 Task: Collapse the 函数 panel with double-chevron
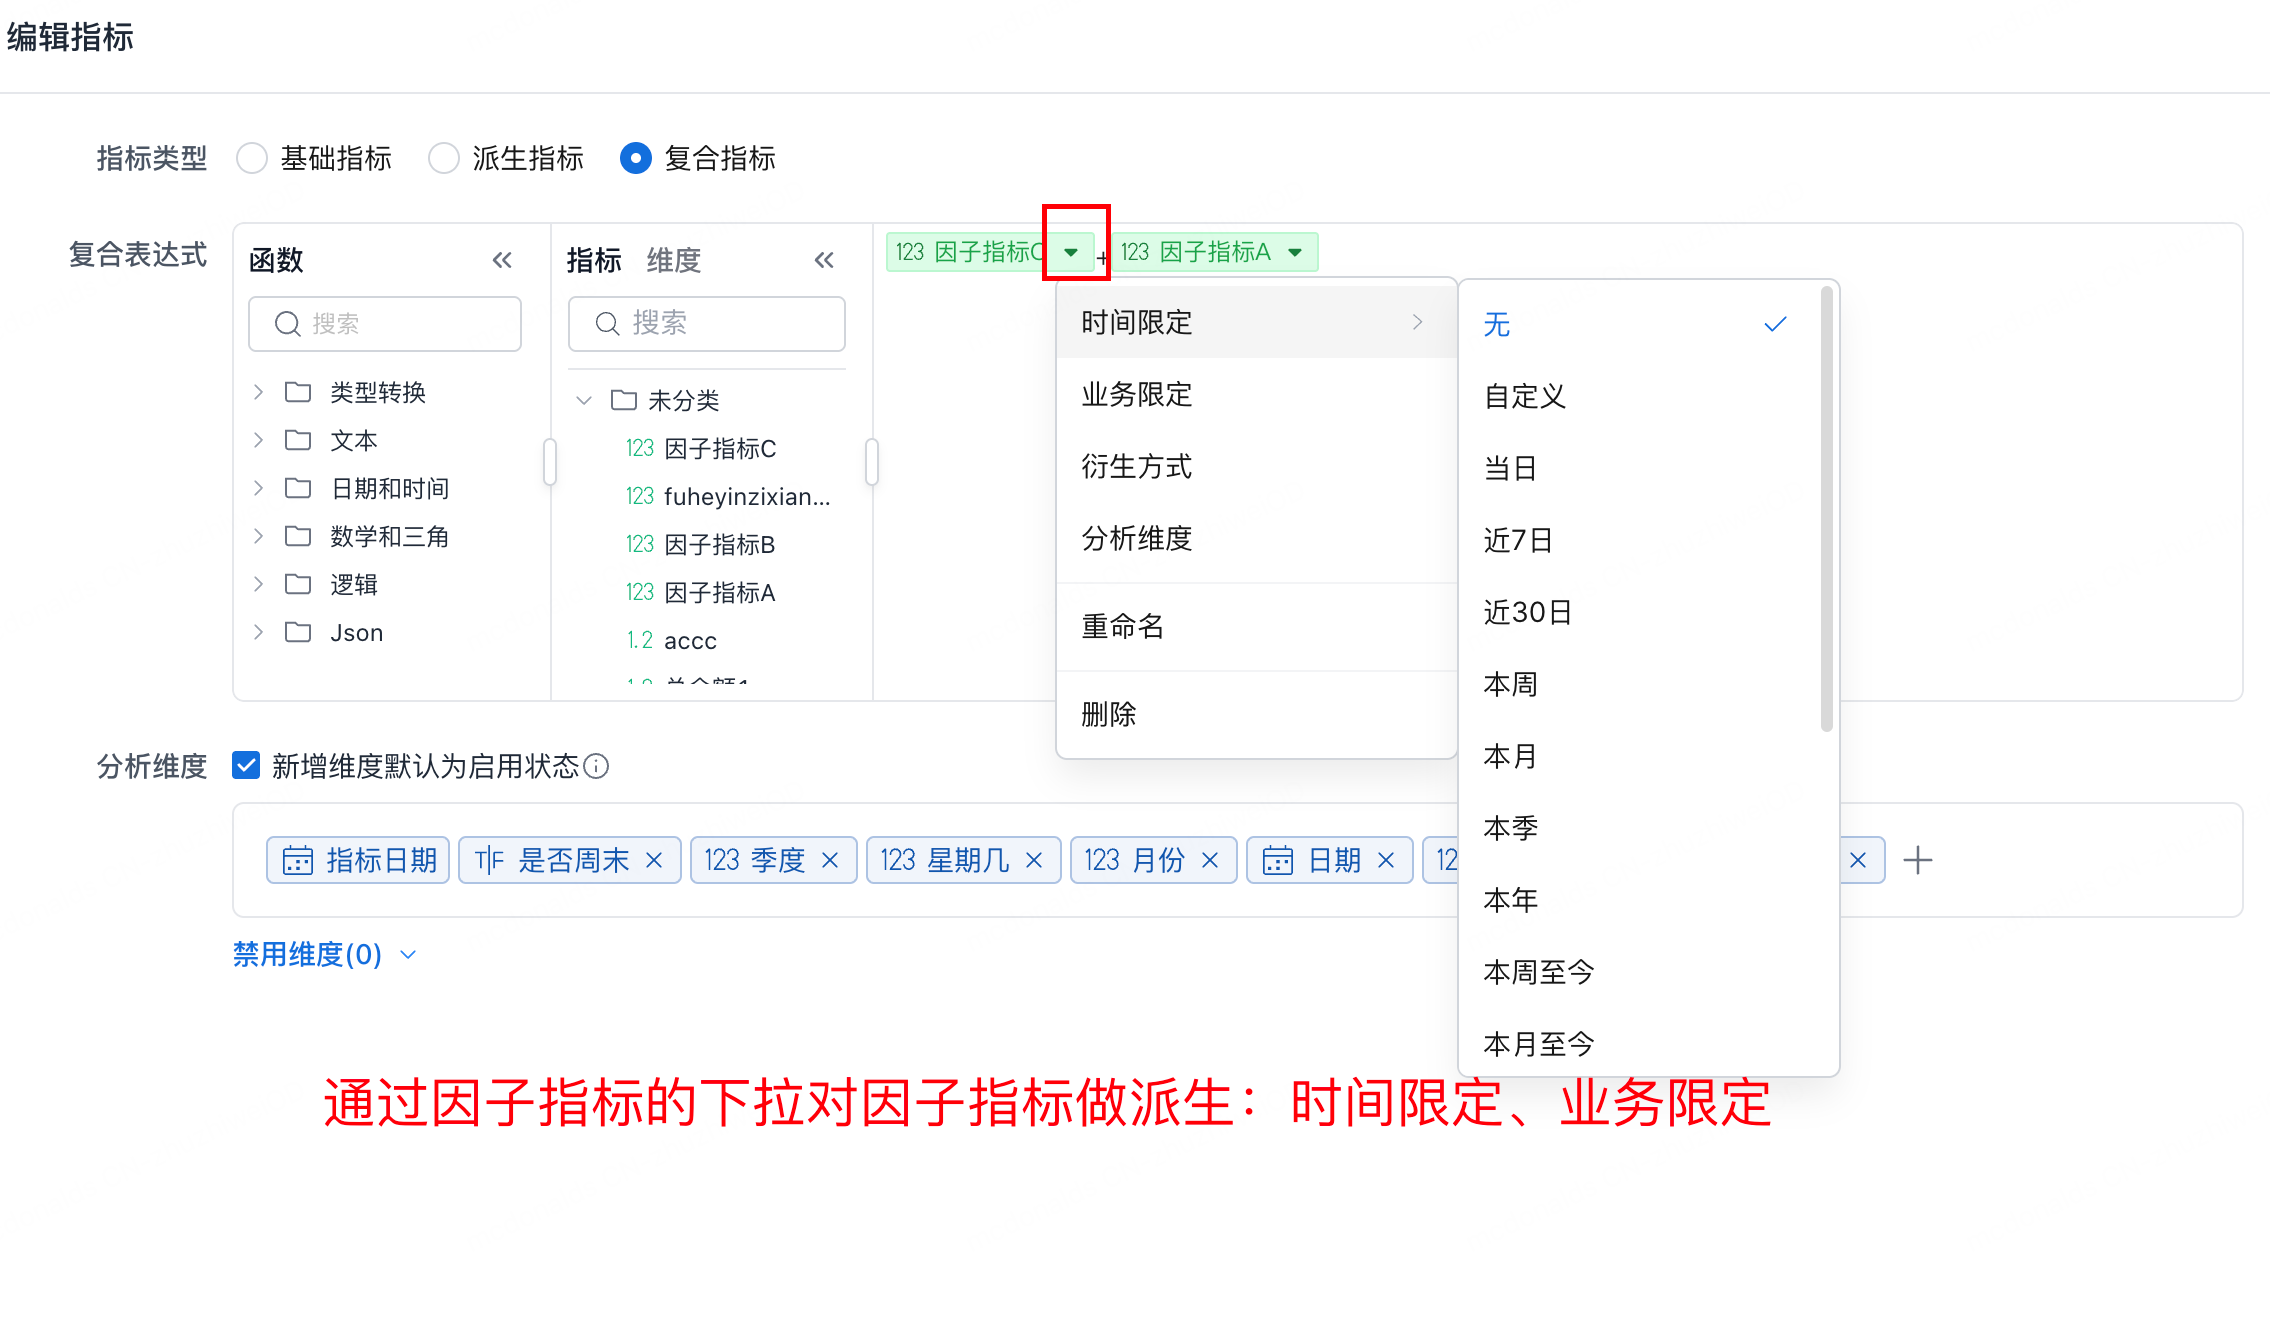[502, 260]
